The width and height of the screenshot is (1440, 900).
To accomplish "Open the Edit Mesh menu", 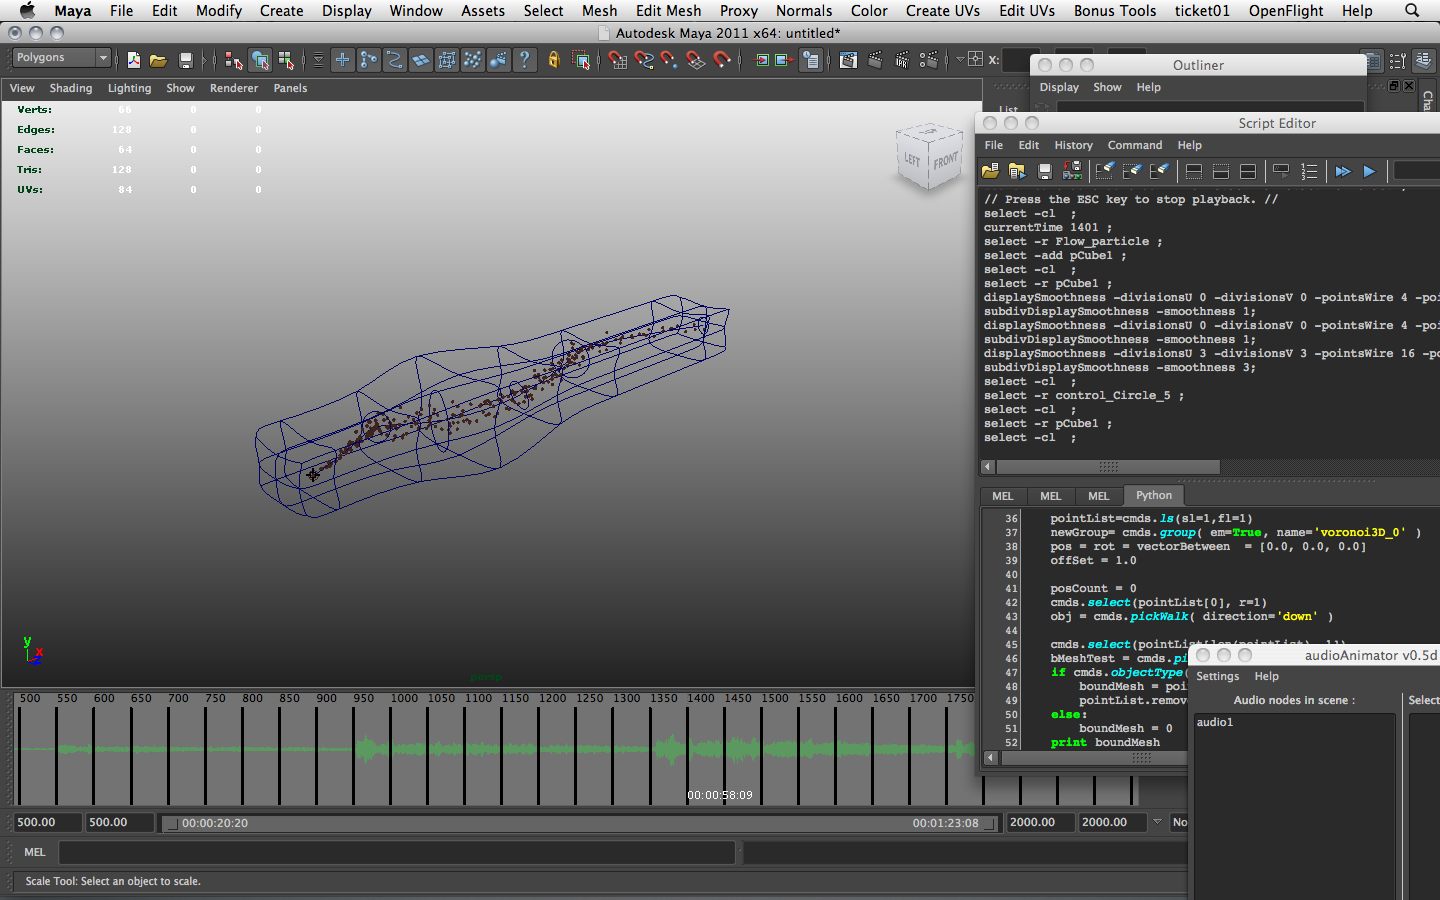I will [x=668, y=10].
